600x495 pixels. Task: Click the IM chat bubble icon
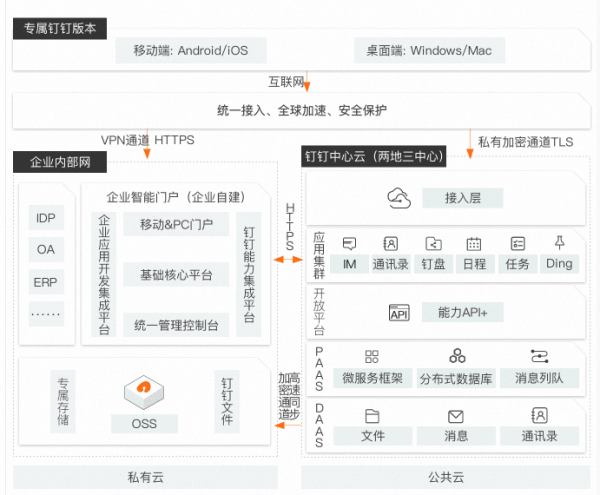pyautogui.click(x=350, y=243)
